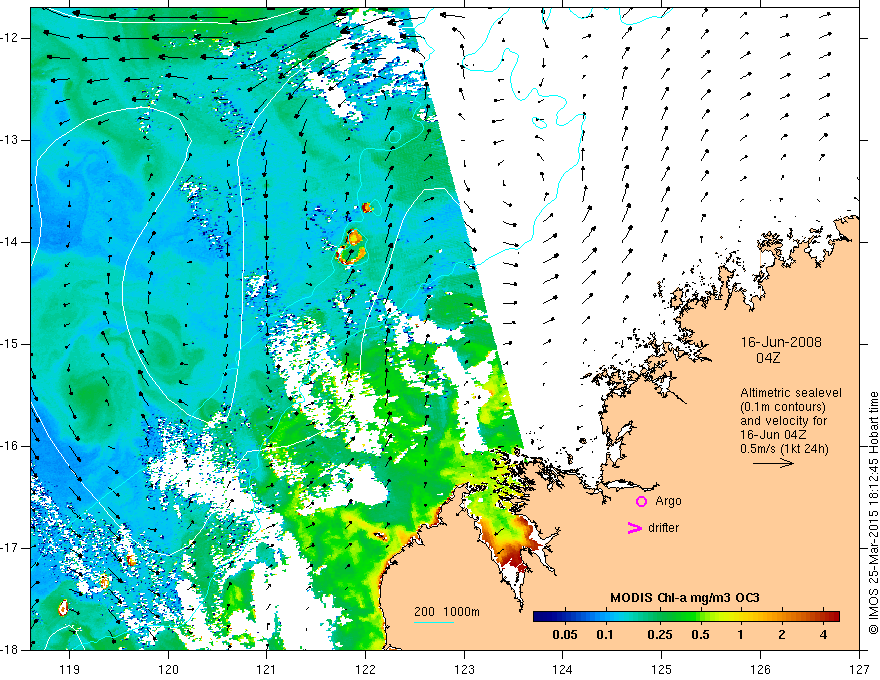Click latitude label -14 on the axis
This screenshot has height=680, width=880.
click(x=10, y=242)
